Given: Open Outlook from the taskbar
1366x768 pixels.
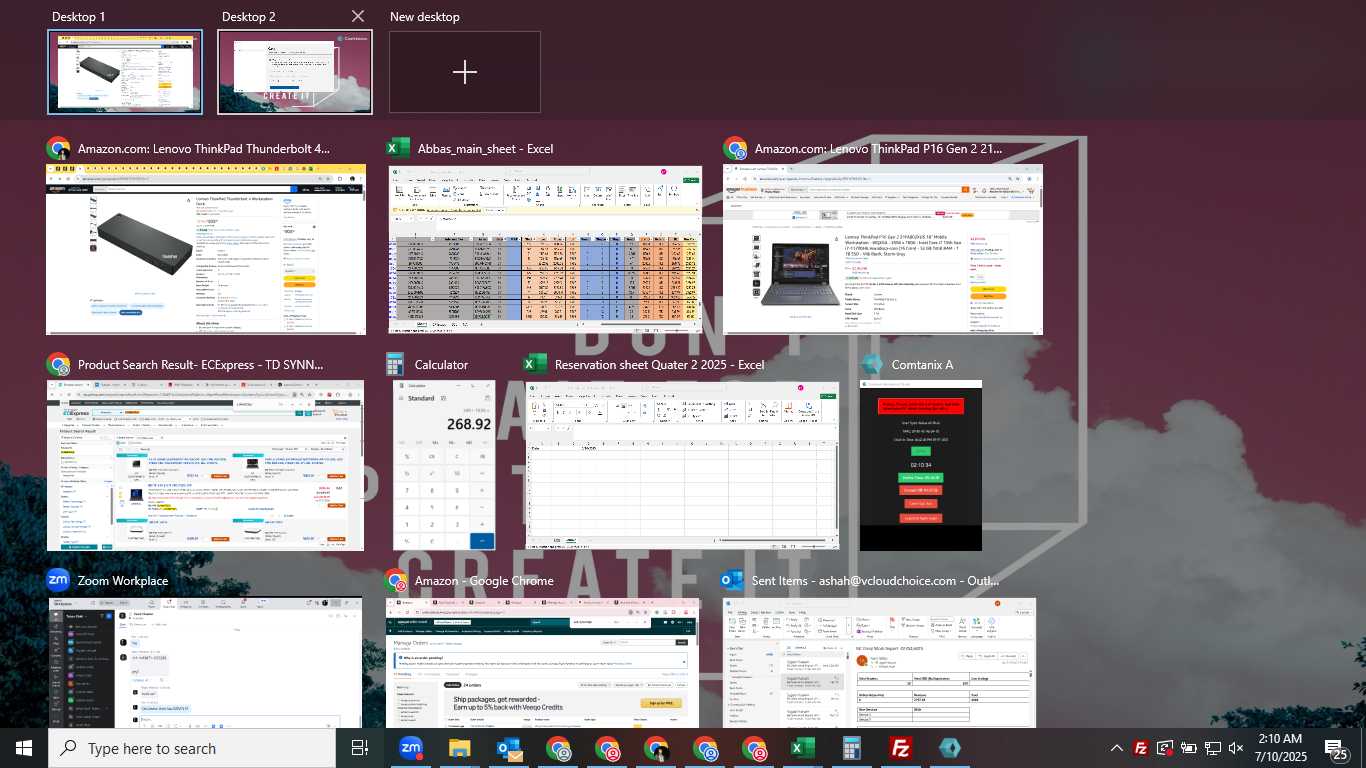Looking at the screenshot, I should click(509, 748).
